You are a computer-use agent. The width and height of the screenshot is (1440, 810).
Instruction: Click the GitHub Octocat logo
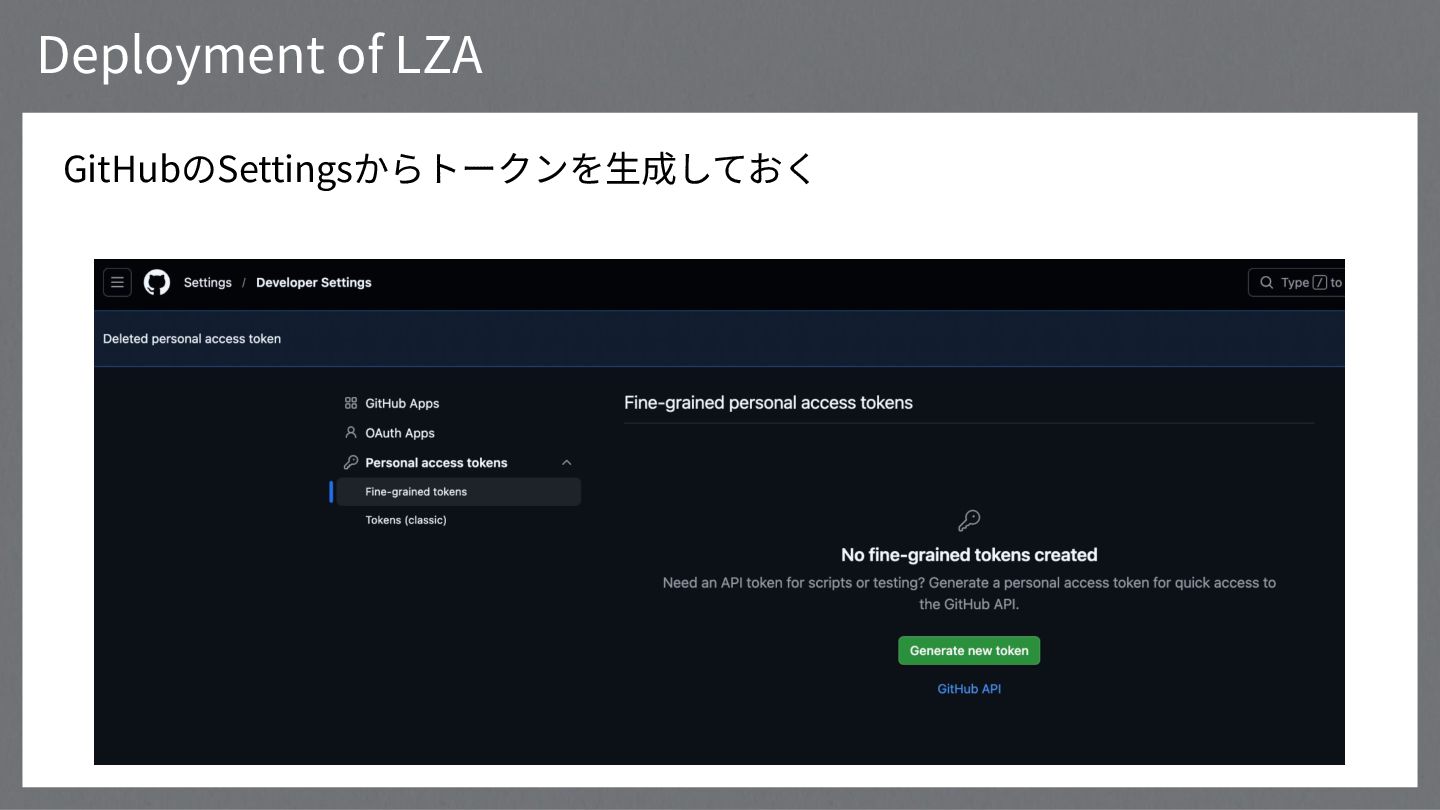(x=157, y=282)
